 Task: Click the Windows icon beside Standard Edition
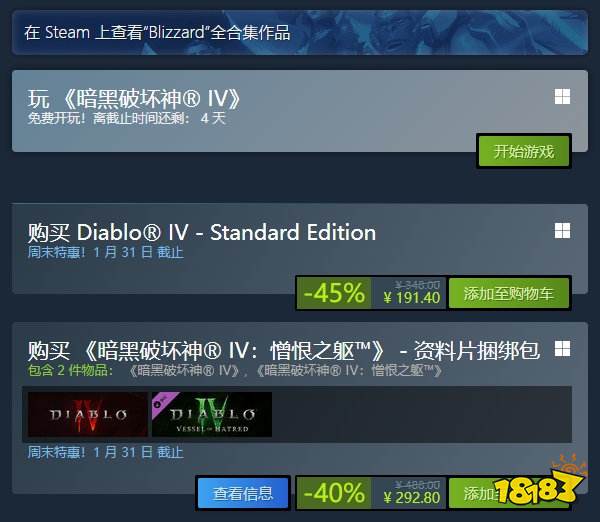(562, 231)
